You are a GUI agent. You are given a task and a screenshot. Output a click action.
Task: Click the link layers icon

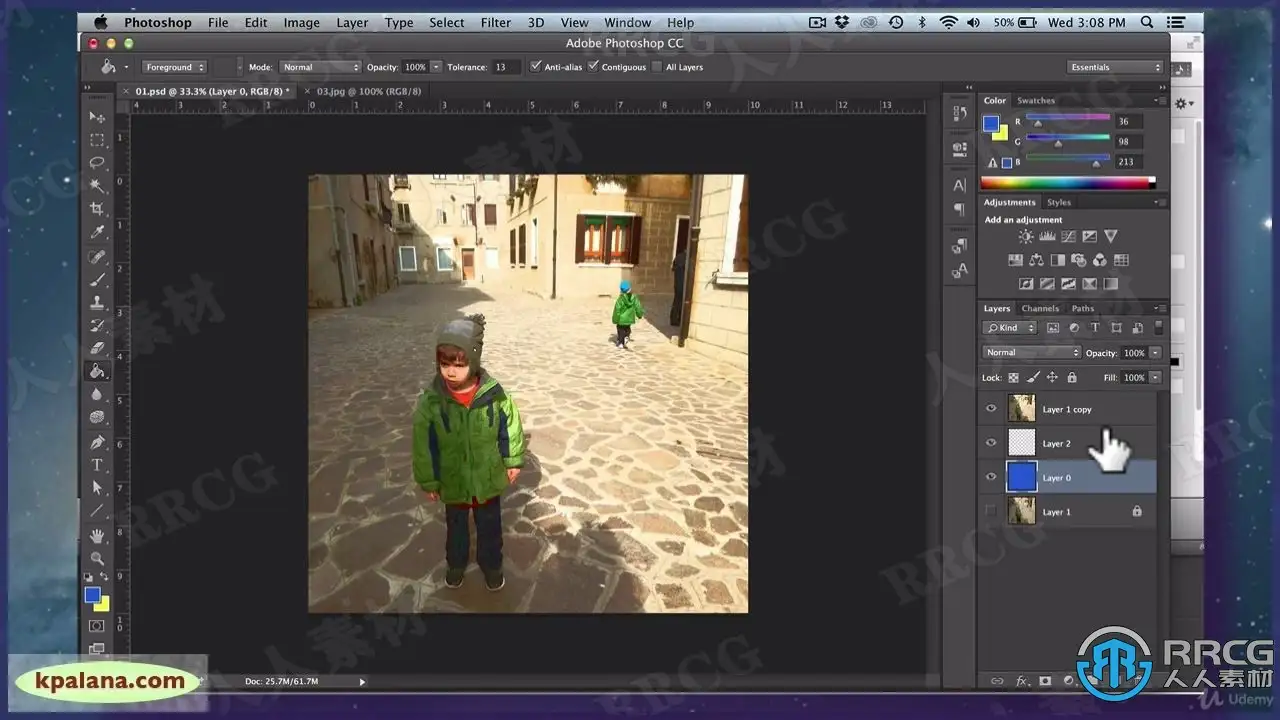click(x=997, y=681)
